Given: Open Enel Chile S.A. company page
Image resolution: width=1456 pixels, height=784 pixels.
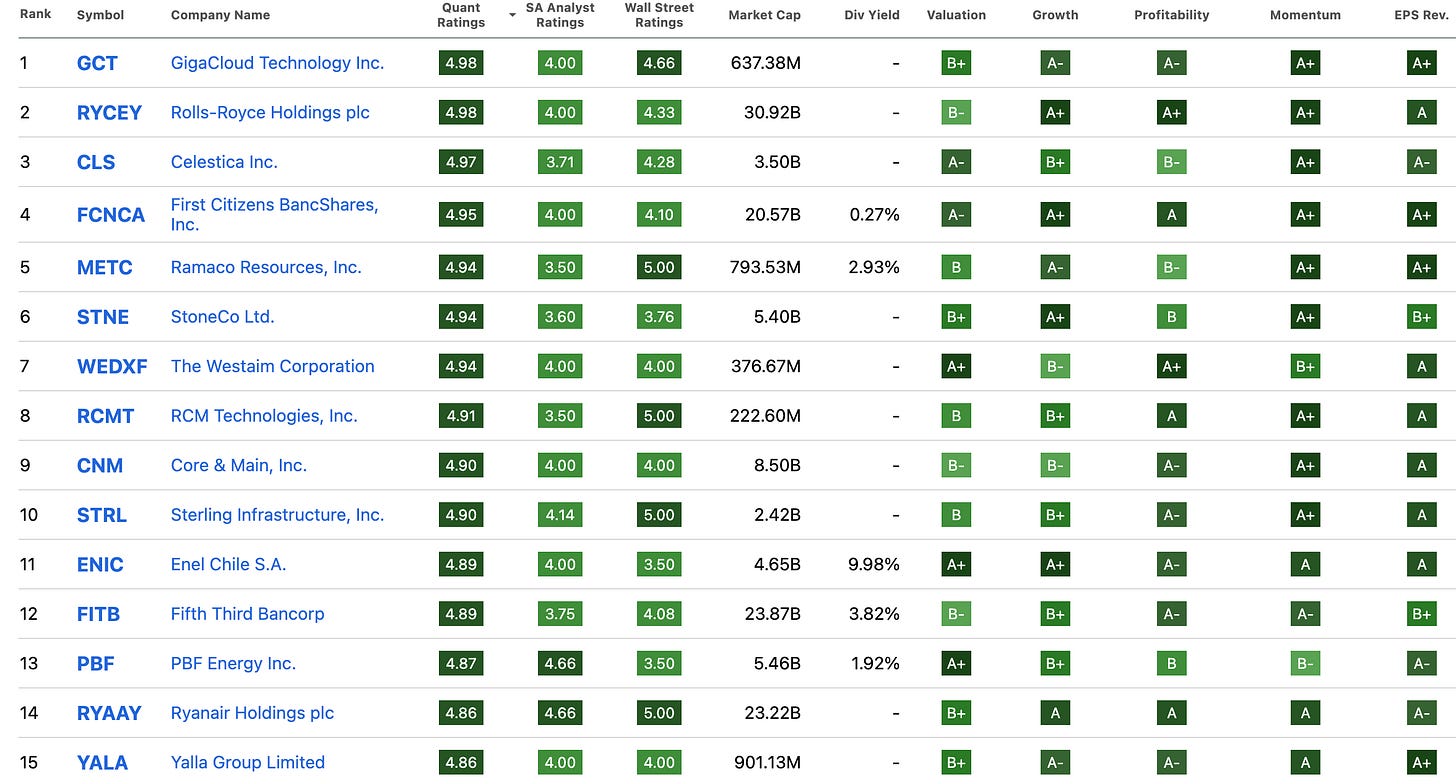Looking at the screenshot, I should pyautogui.click(x=228, y=565).
